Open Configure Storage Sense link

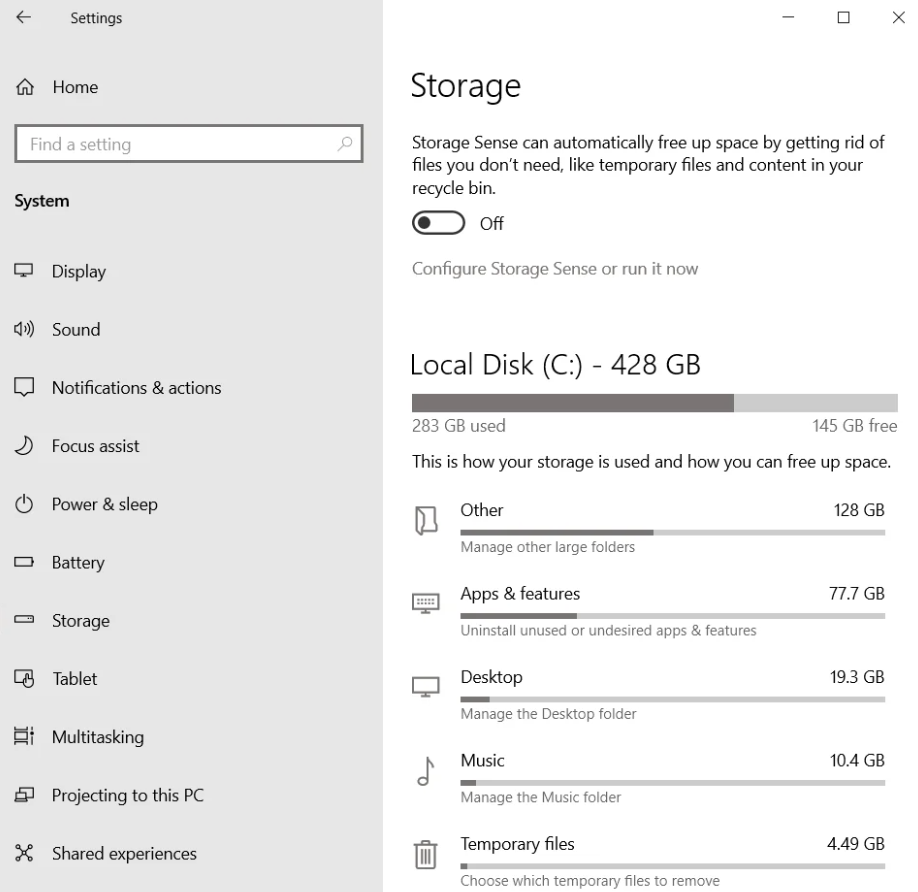555,269
